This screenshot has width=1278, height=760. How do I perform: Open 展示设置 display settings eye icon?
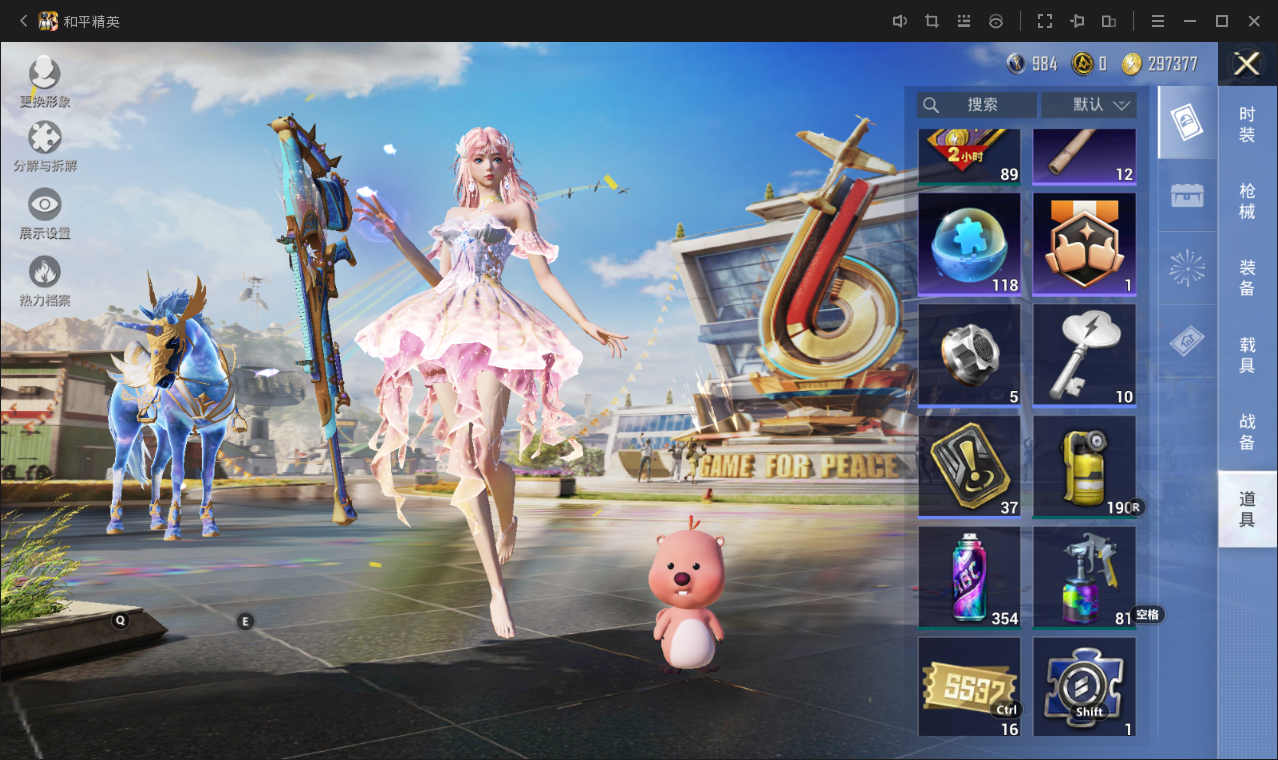tap(45, 205)
